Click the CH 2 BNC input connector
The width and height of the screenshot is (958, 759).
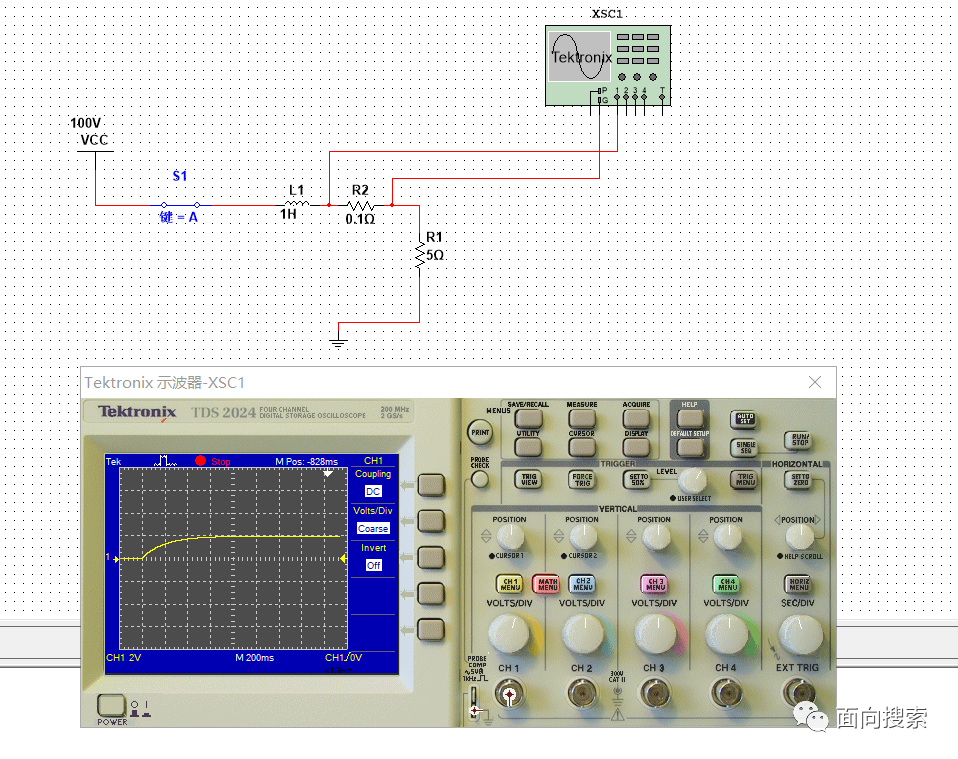(x=582, y=694)
